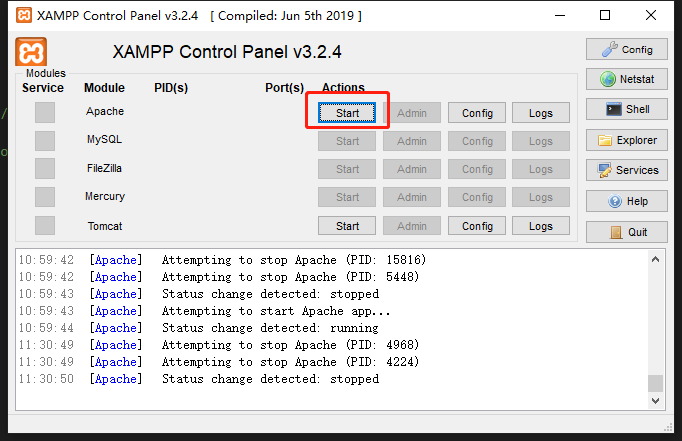
Task: Click the log scrollbar up arrow
Action: tap(655, 260)
